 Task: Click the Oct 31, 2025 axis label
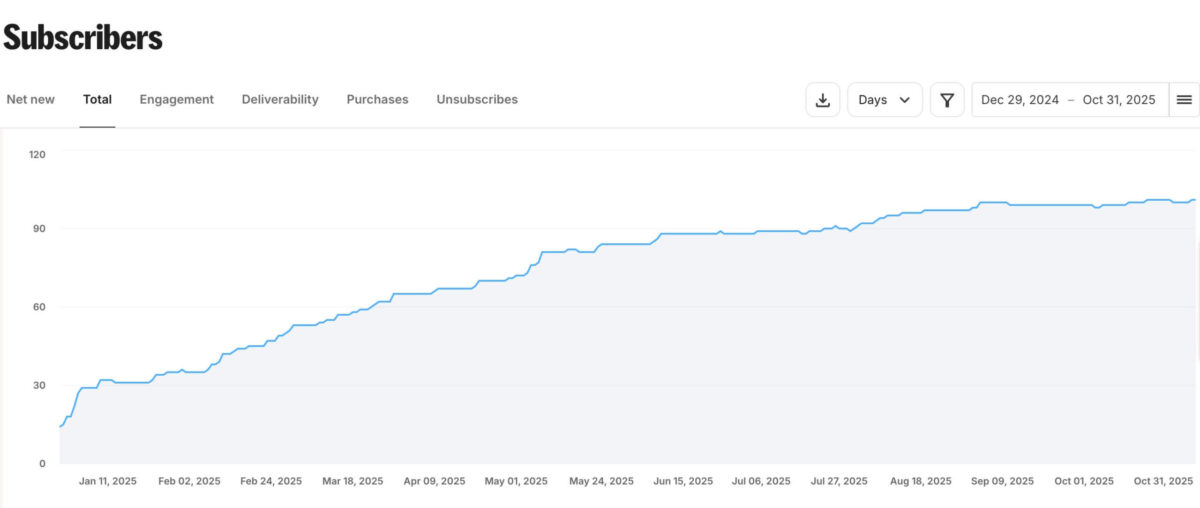(1164, 481)
